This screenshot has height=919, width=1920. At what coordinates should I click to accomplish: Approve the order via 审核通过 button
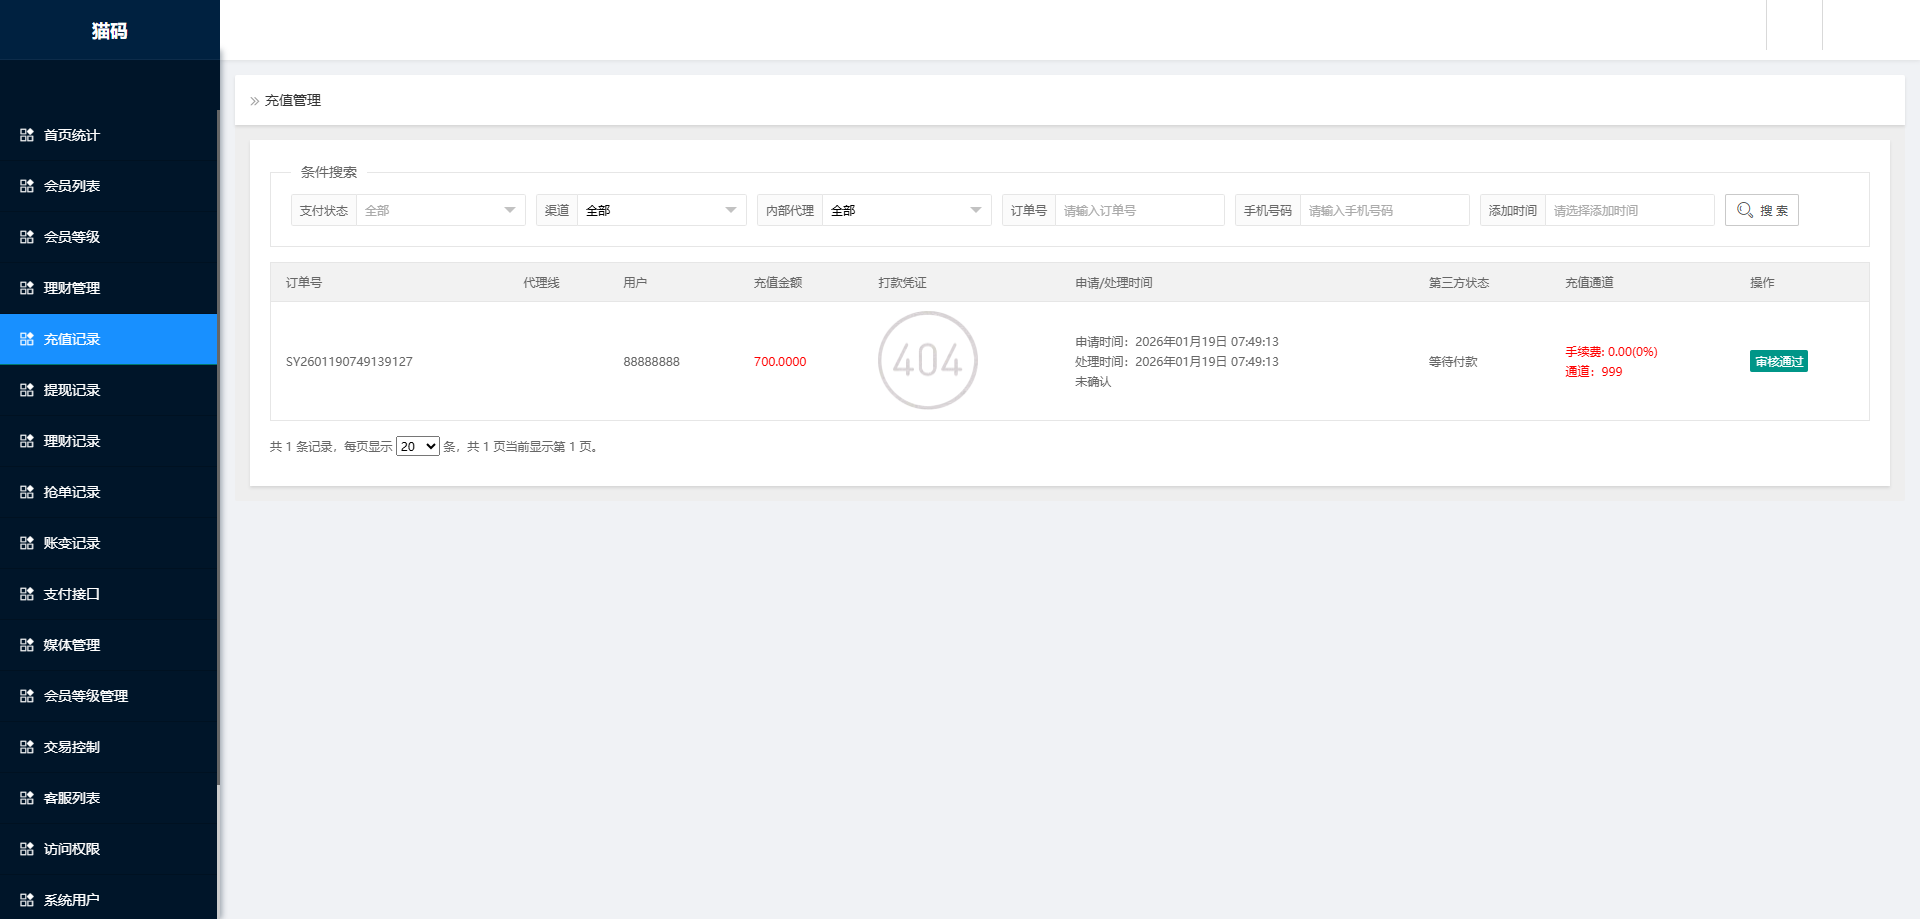(1778, 361)
